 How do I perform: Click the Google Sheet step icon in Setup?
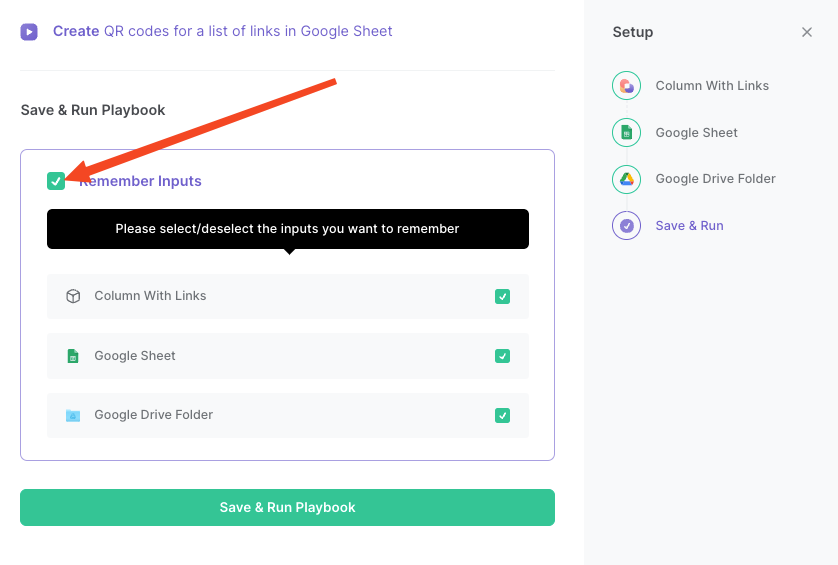pos(626,133)
